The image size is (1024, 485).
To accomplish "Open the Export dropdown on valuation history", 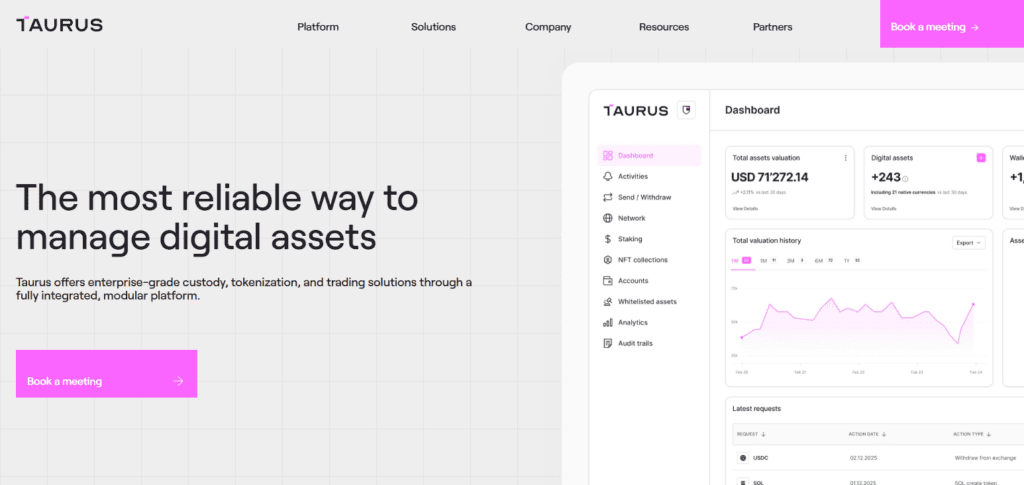I will 968,243.
